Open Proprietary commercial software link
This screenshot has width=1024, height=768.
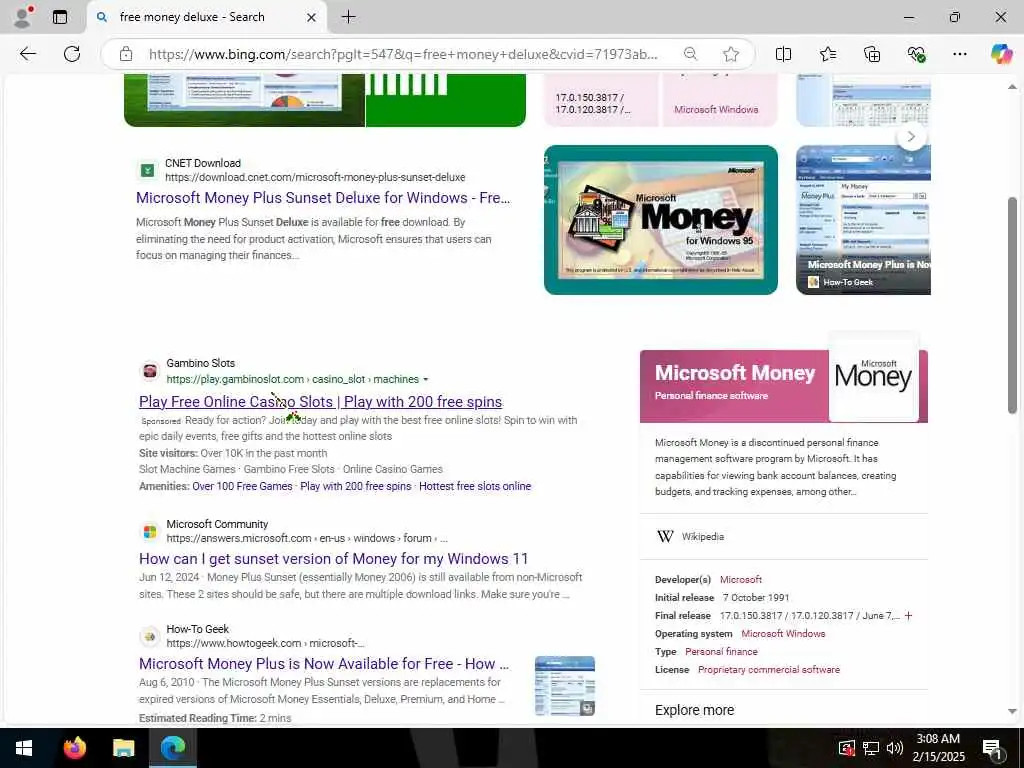pos(769,670)
